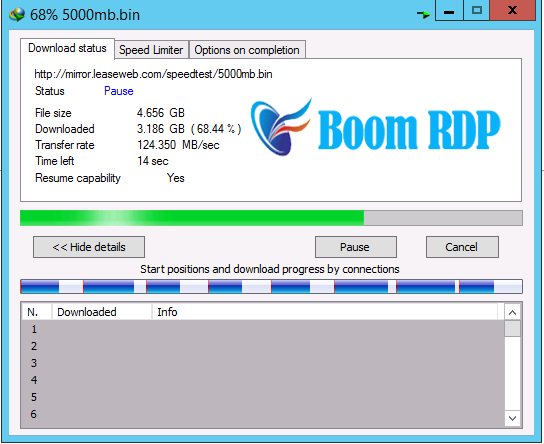Select connection row 1
The height and width of the screenshot is (444, 544).
[263, 329]
